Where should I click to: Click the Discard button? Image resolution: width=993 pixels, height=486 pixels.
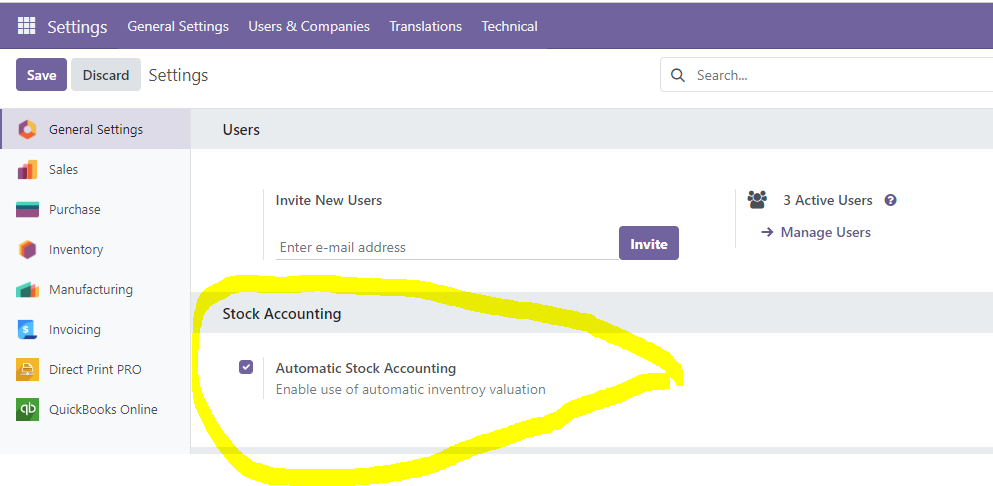click(106, 75)
